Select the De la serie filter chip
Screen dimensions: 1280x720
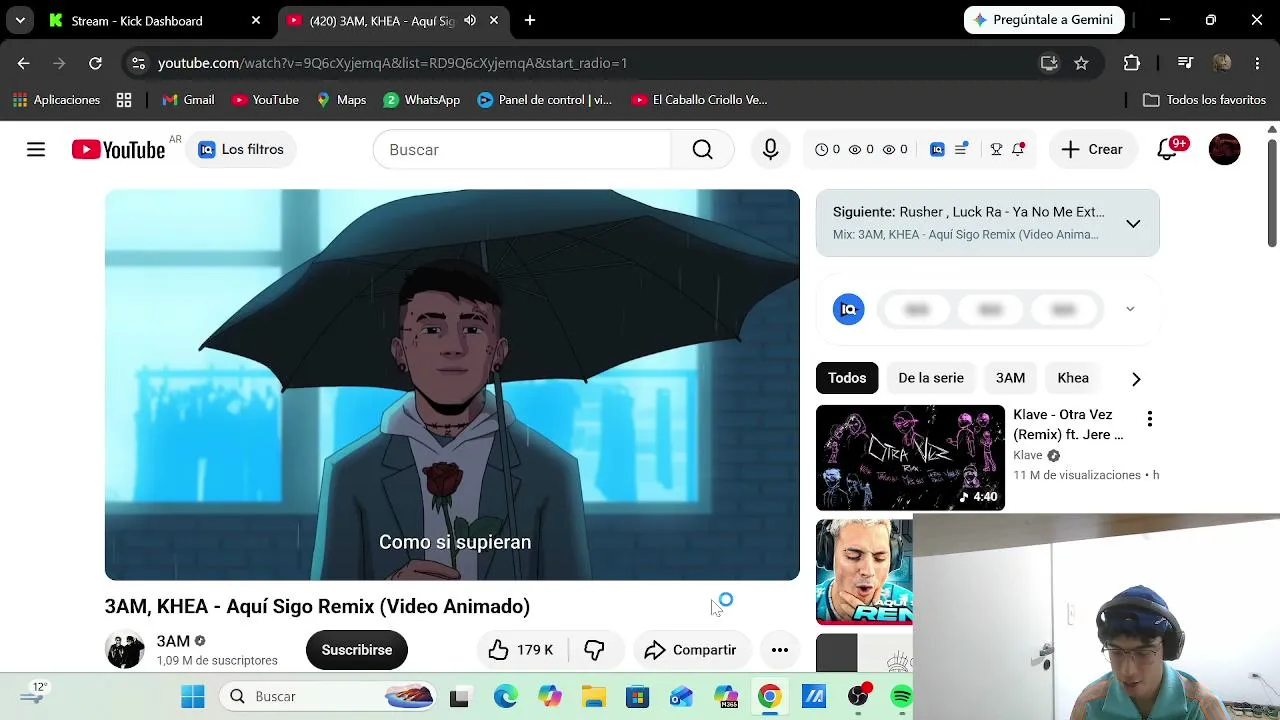tap(931, 378)
